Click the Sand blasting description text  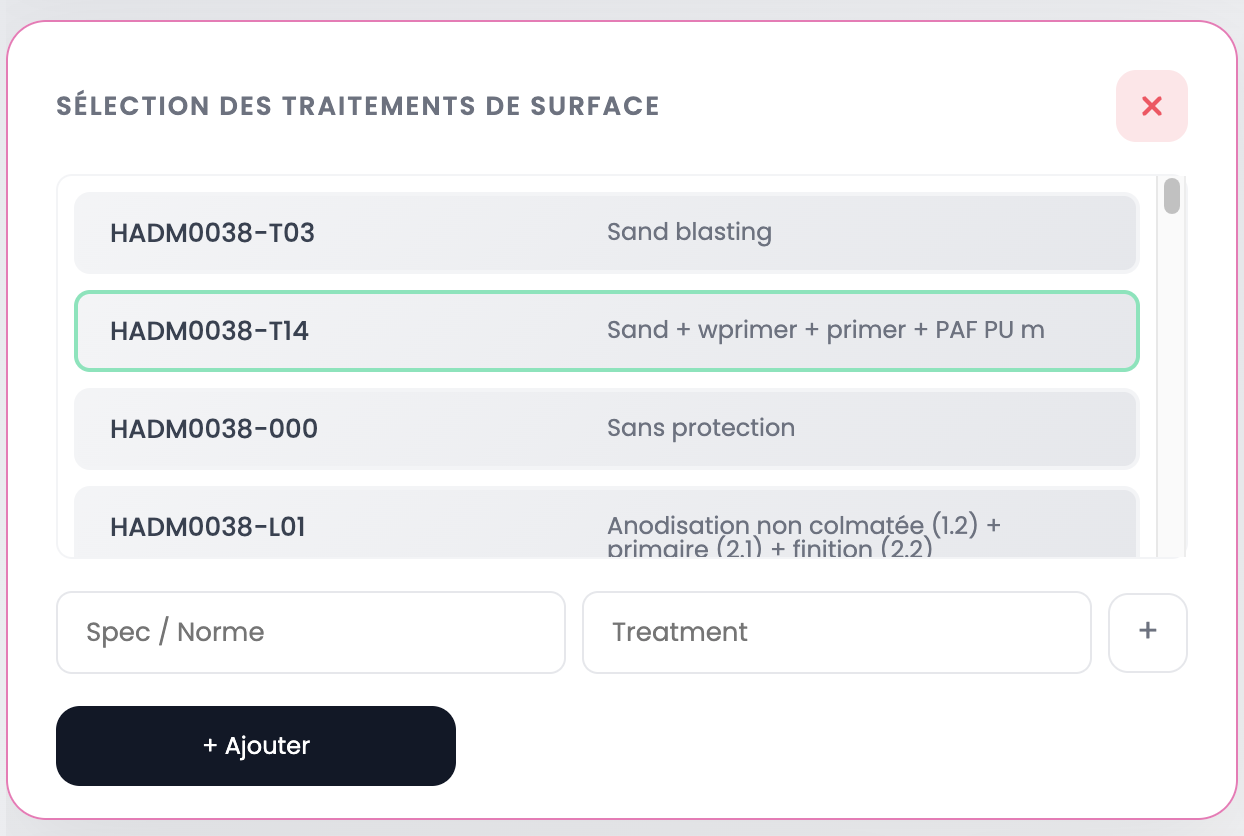click(689, 232)
